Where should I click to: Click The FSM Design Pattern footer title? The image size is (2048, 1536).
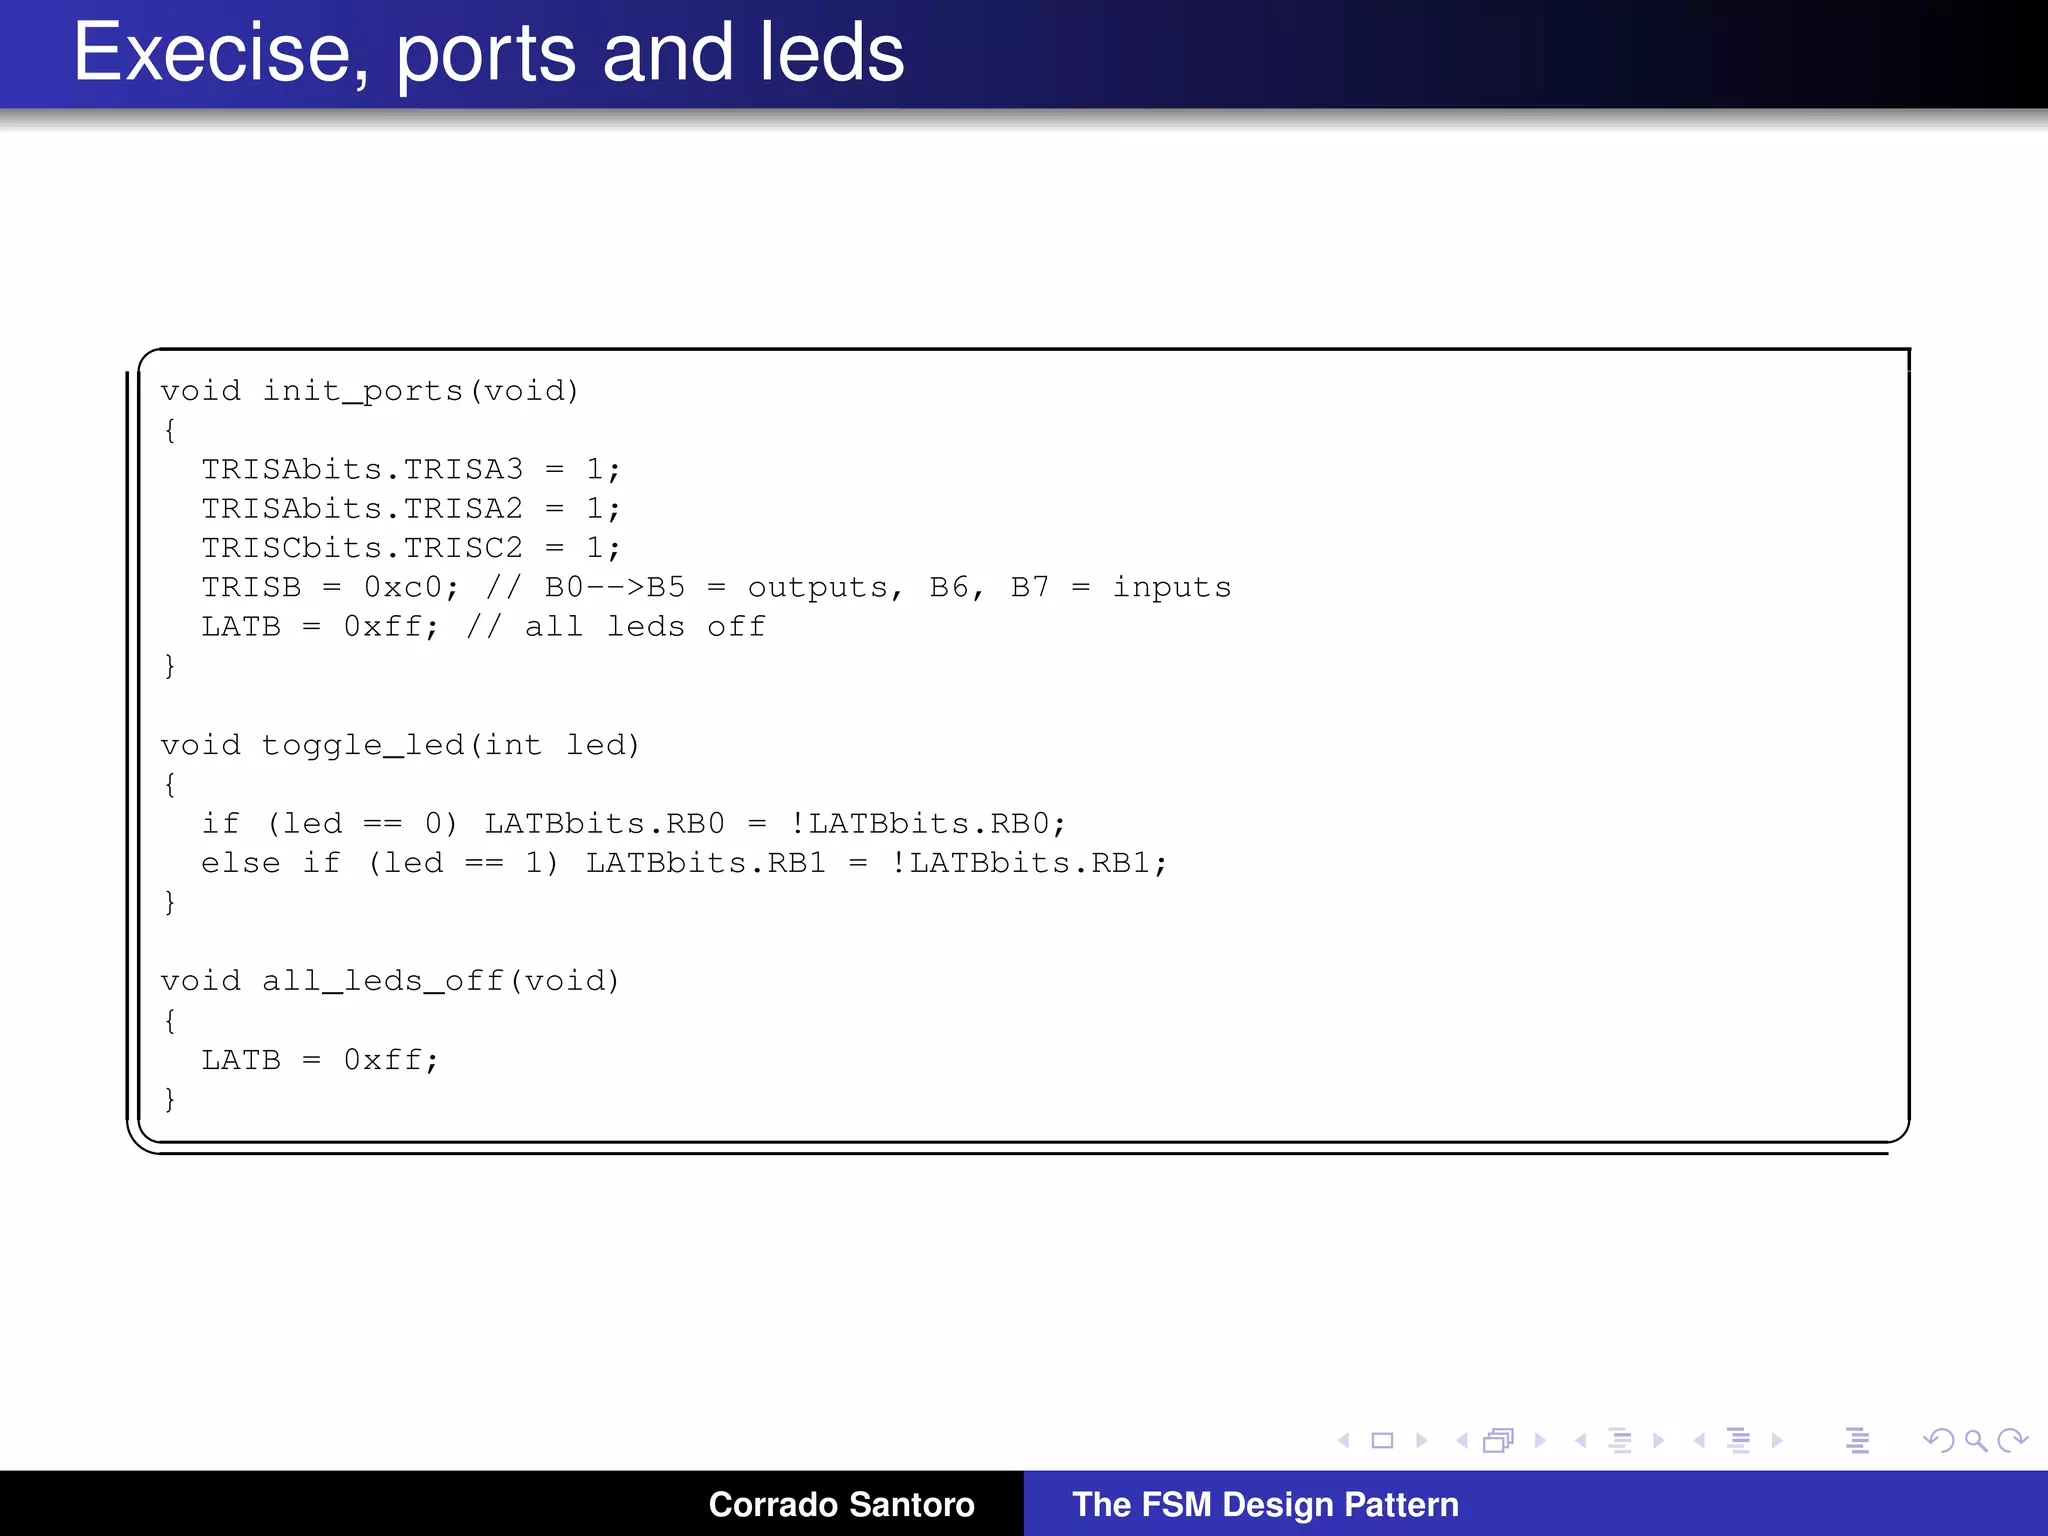click(1265, 1504)
